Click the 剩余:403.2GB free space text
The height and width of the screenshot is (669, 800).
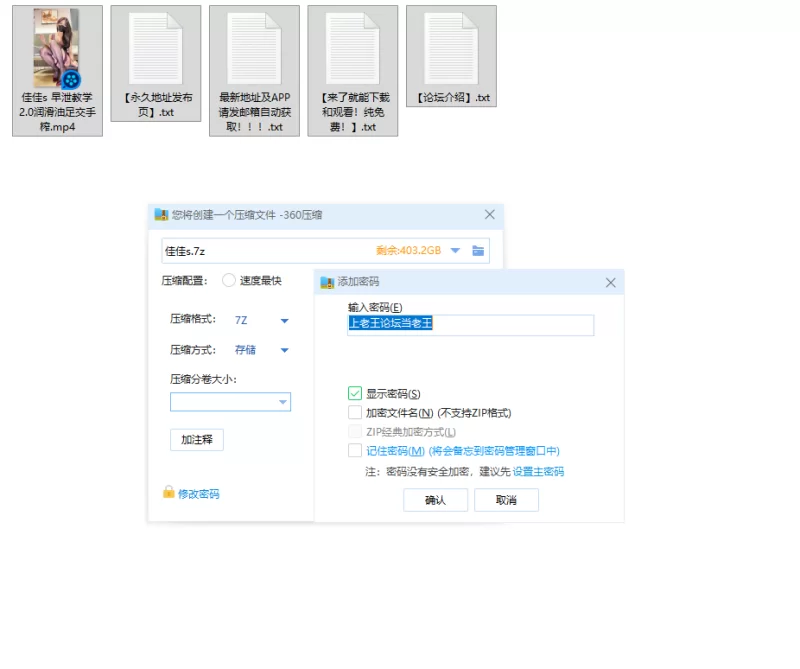point(408,251)
